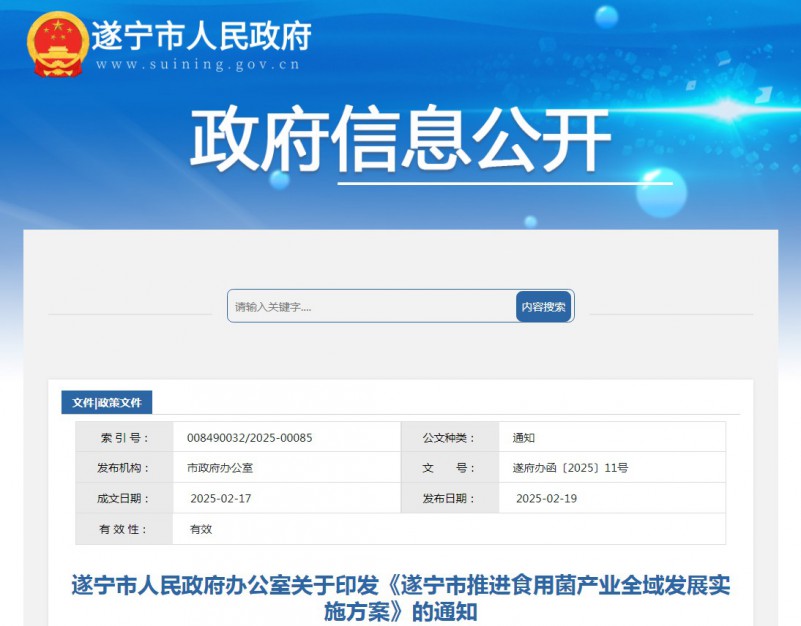This screenshot has height=626, width=801.
Task: Select the 市政府办公室 value
Action: [x=220, y=468]
